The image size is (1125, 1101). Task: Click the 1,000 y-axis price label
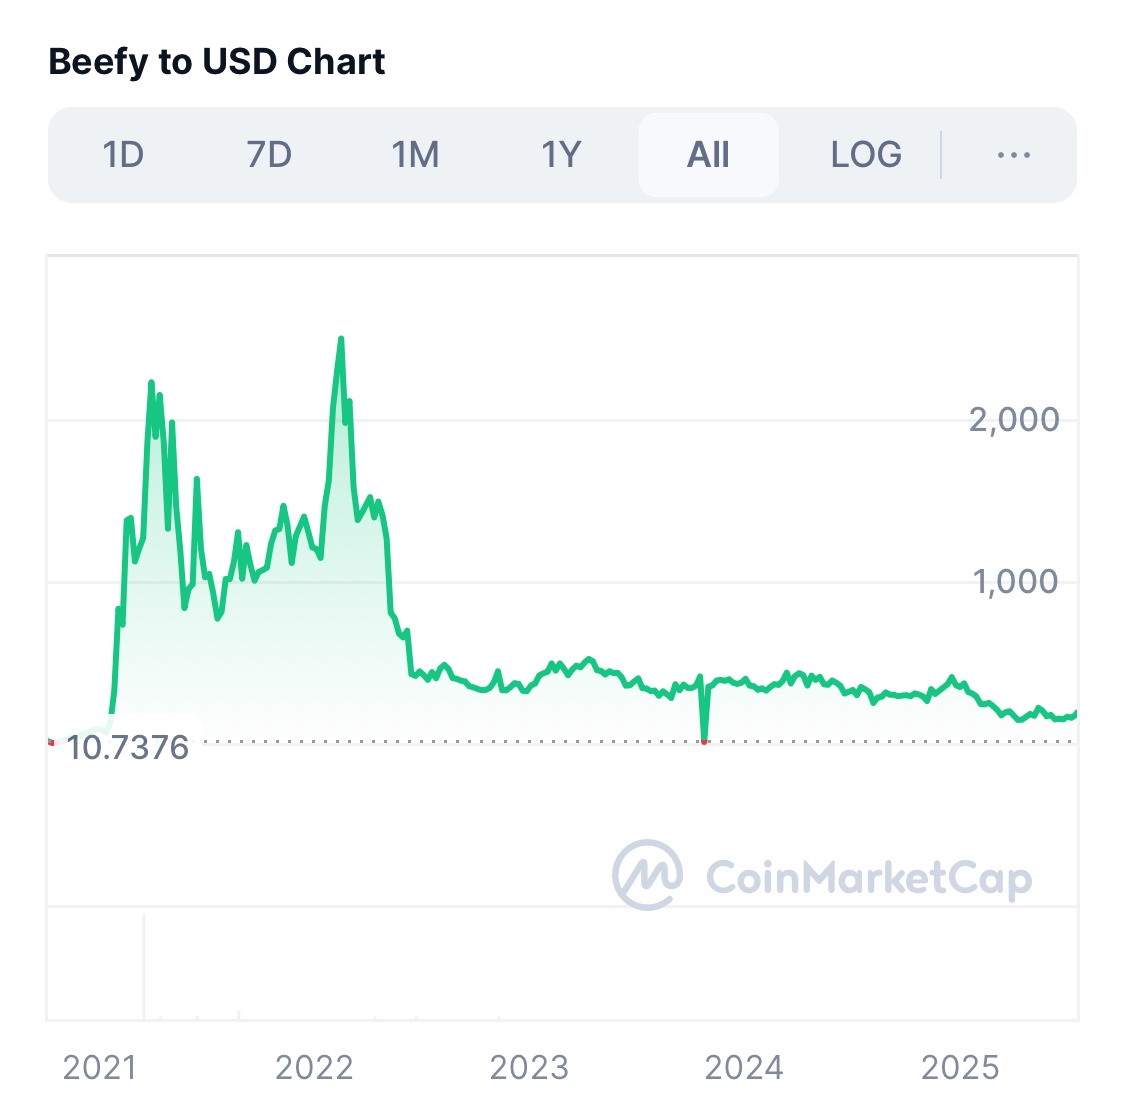pos(1016,581)
